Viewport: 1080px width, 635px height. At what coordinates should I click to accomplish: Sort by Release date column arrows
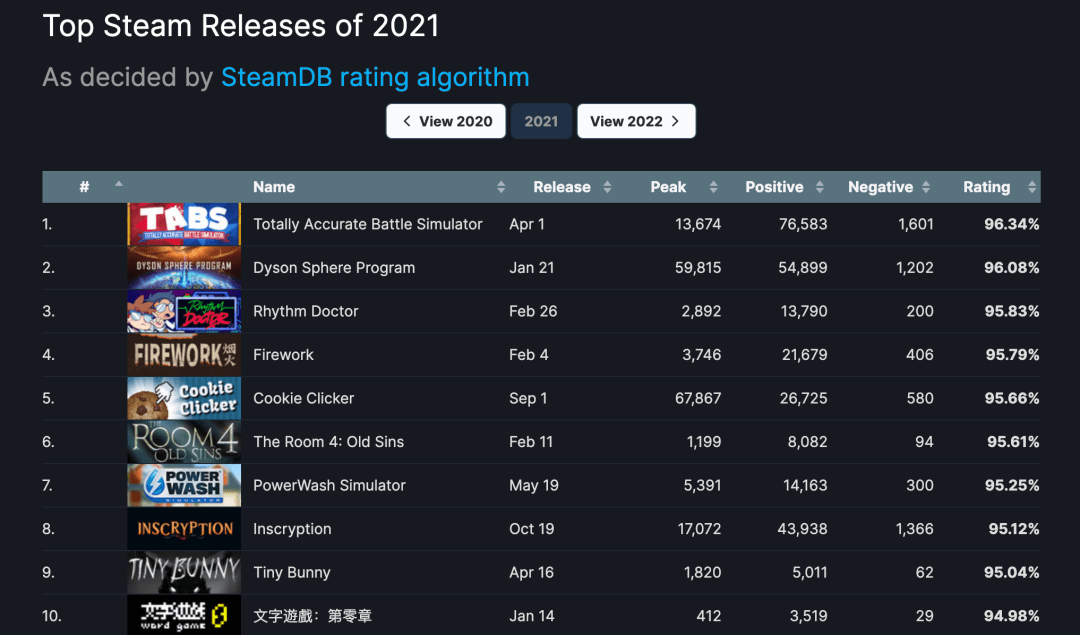(x=607, y=187)
